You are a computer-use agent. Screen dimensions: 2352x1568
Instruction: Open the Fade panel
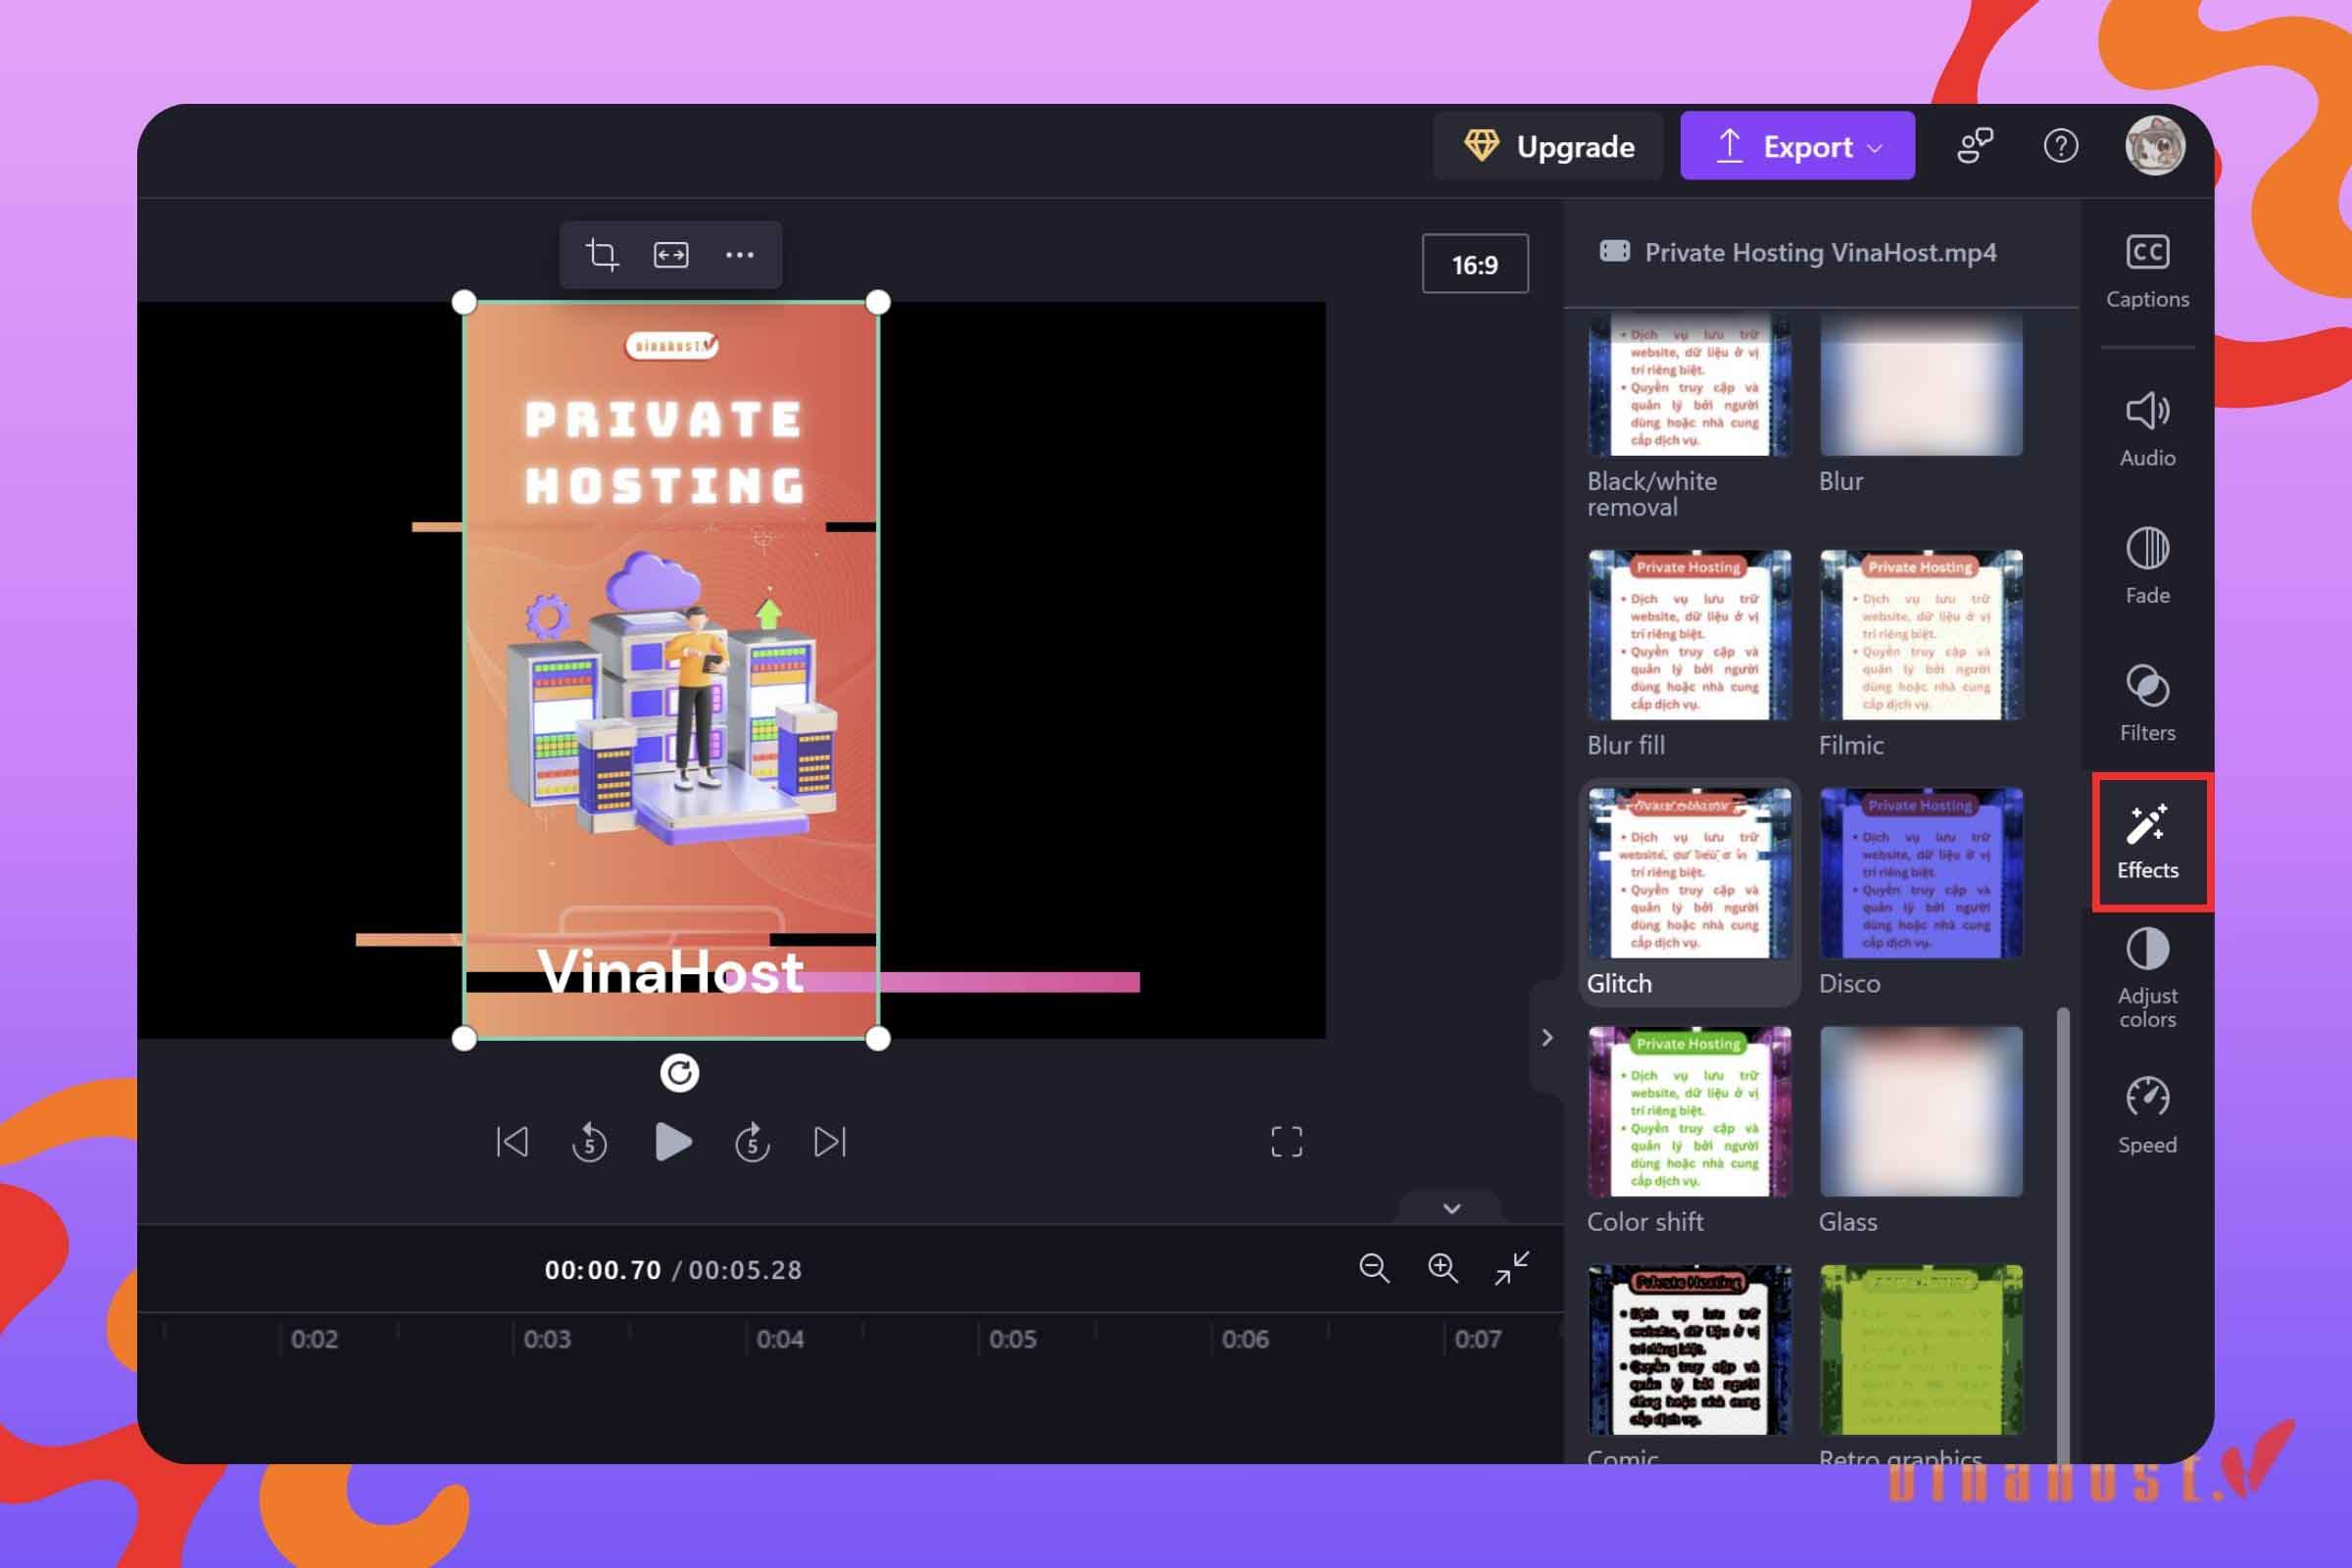2147,566
